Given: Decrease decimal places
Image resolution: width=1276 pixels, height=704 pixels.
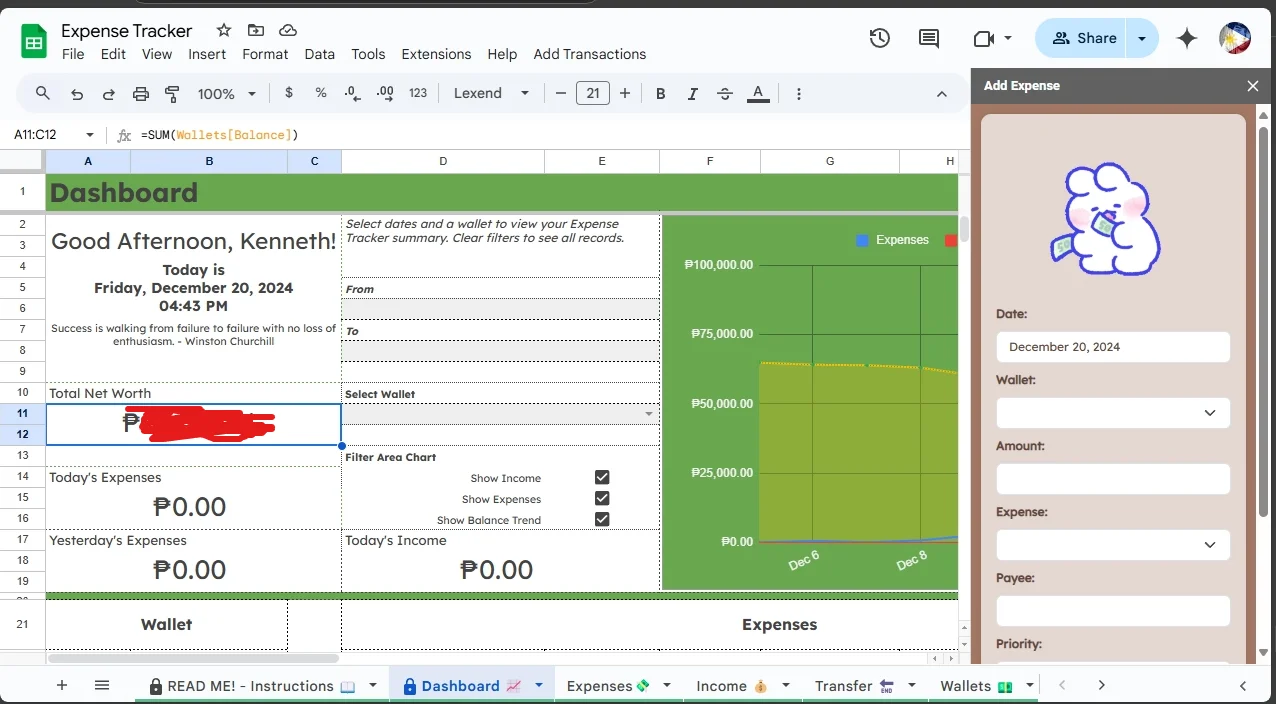Looking at the screenshot, I should click(353, 93).
